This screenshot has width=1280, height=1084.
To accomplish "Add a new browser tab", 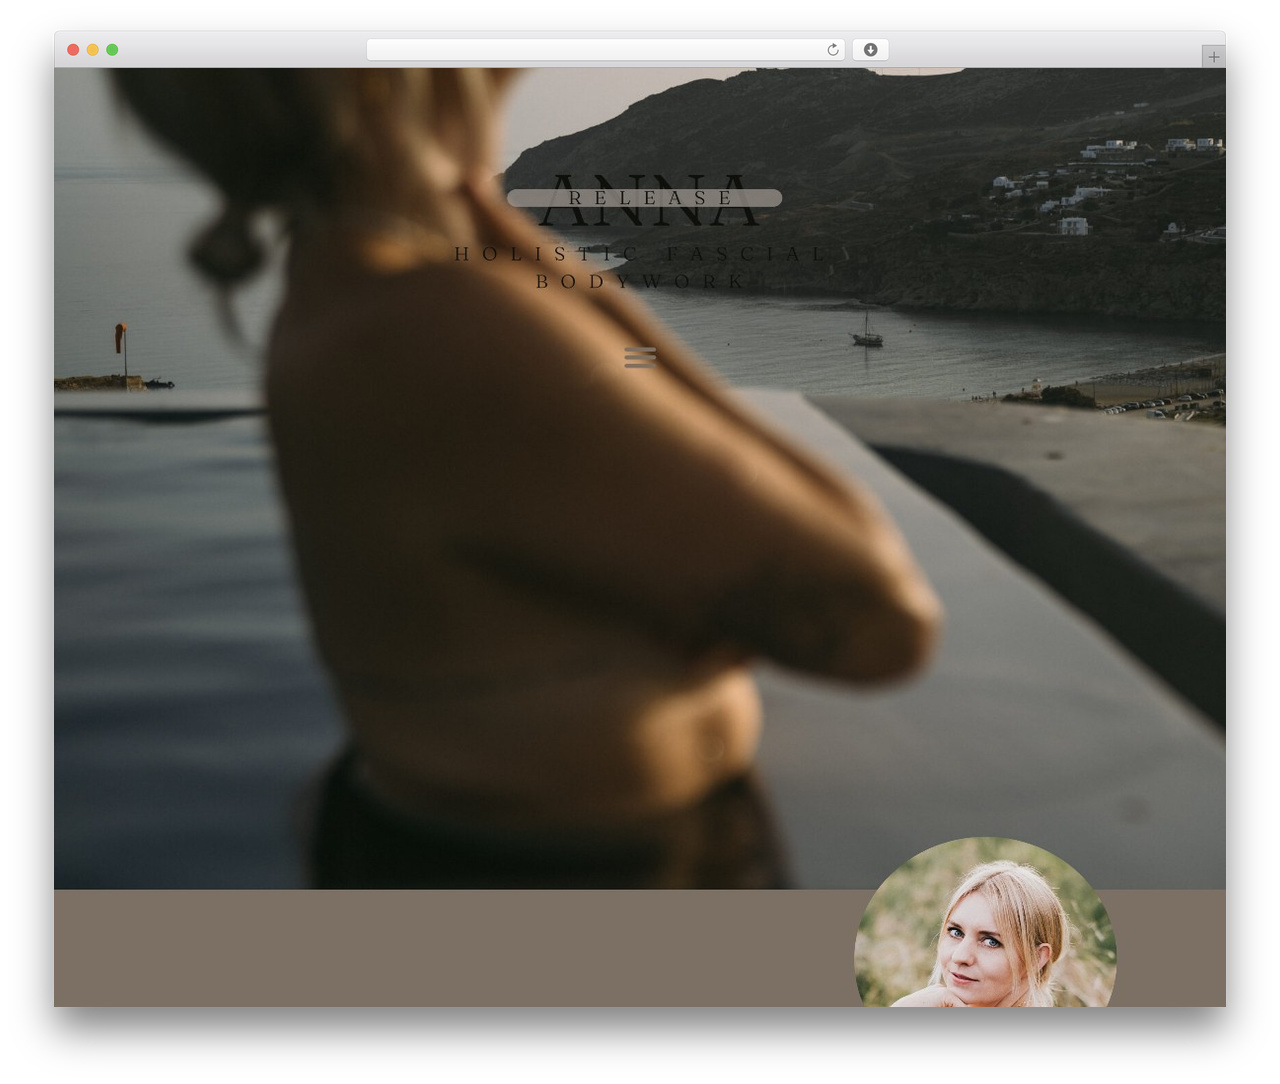I will pos(1213,57).
